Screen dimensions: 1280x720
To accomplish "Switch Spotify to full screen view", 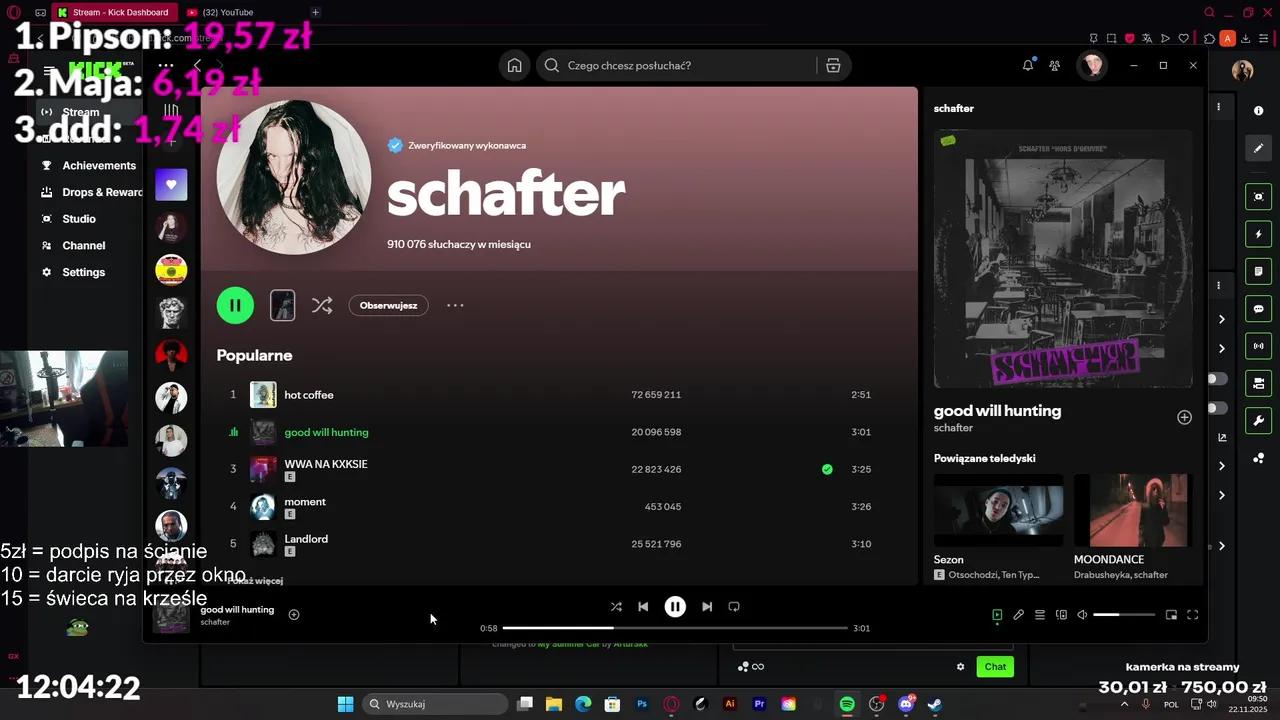I will (x=1193, y=615).
